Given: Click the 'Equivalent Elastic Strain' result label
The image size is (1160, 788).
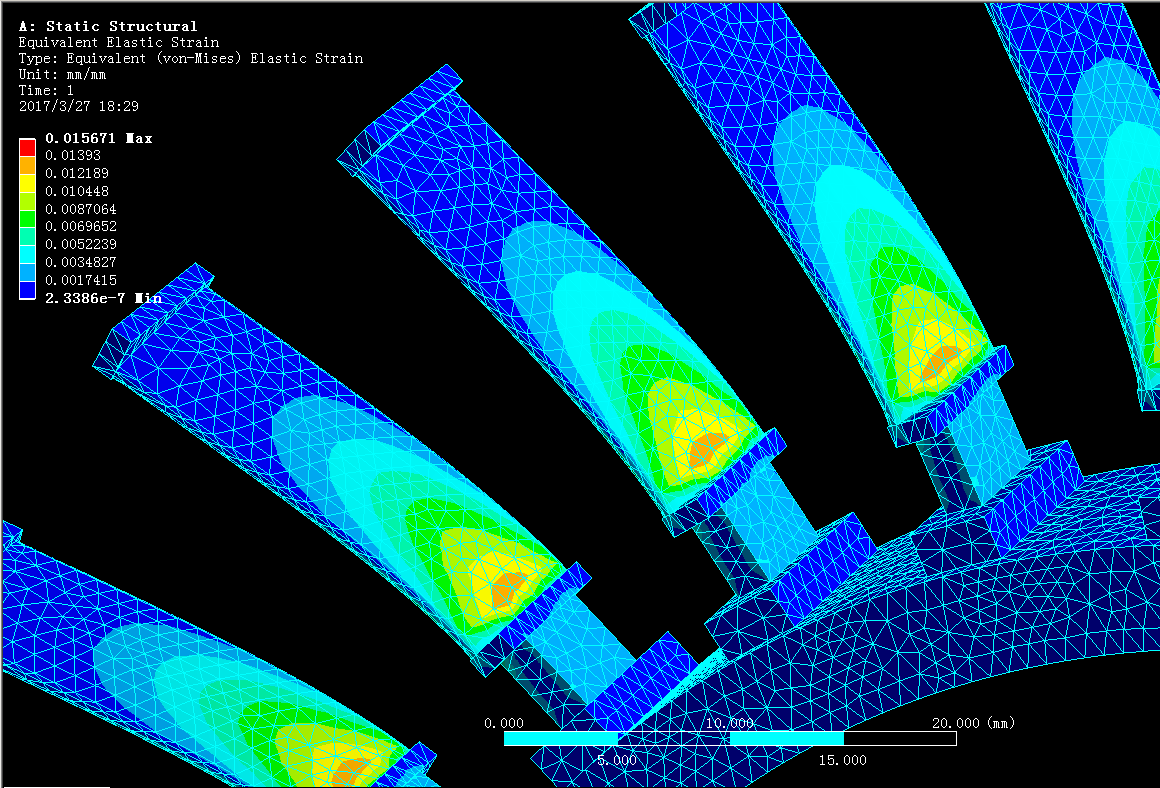Looking at the screenshot, I should 119,42.
